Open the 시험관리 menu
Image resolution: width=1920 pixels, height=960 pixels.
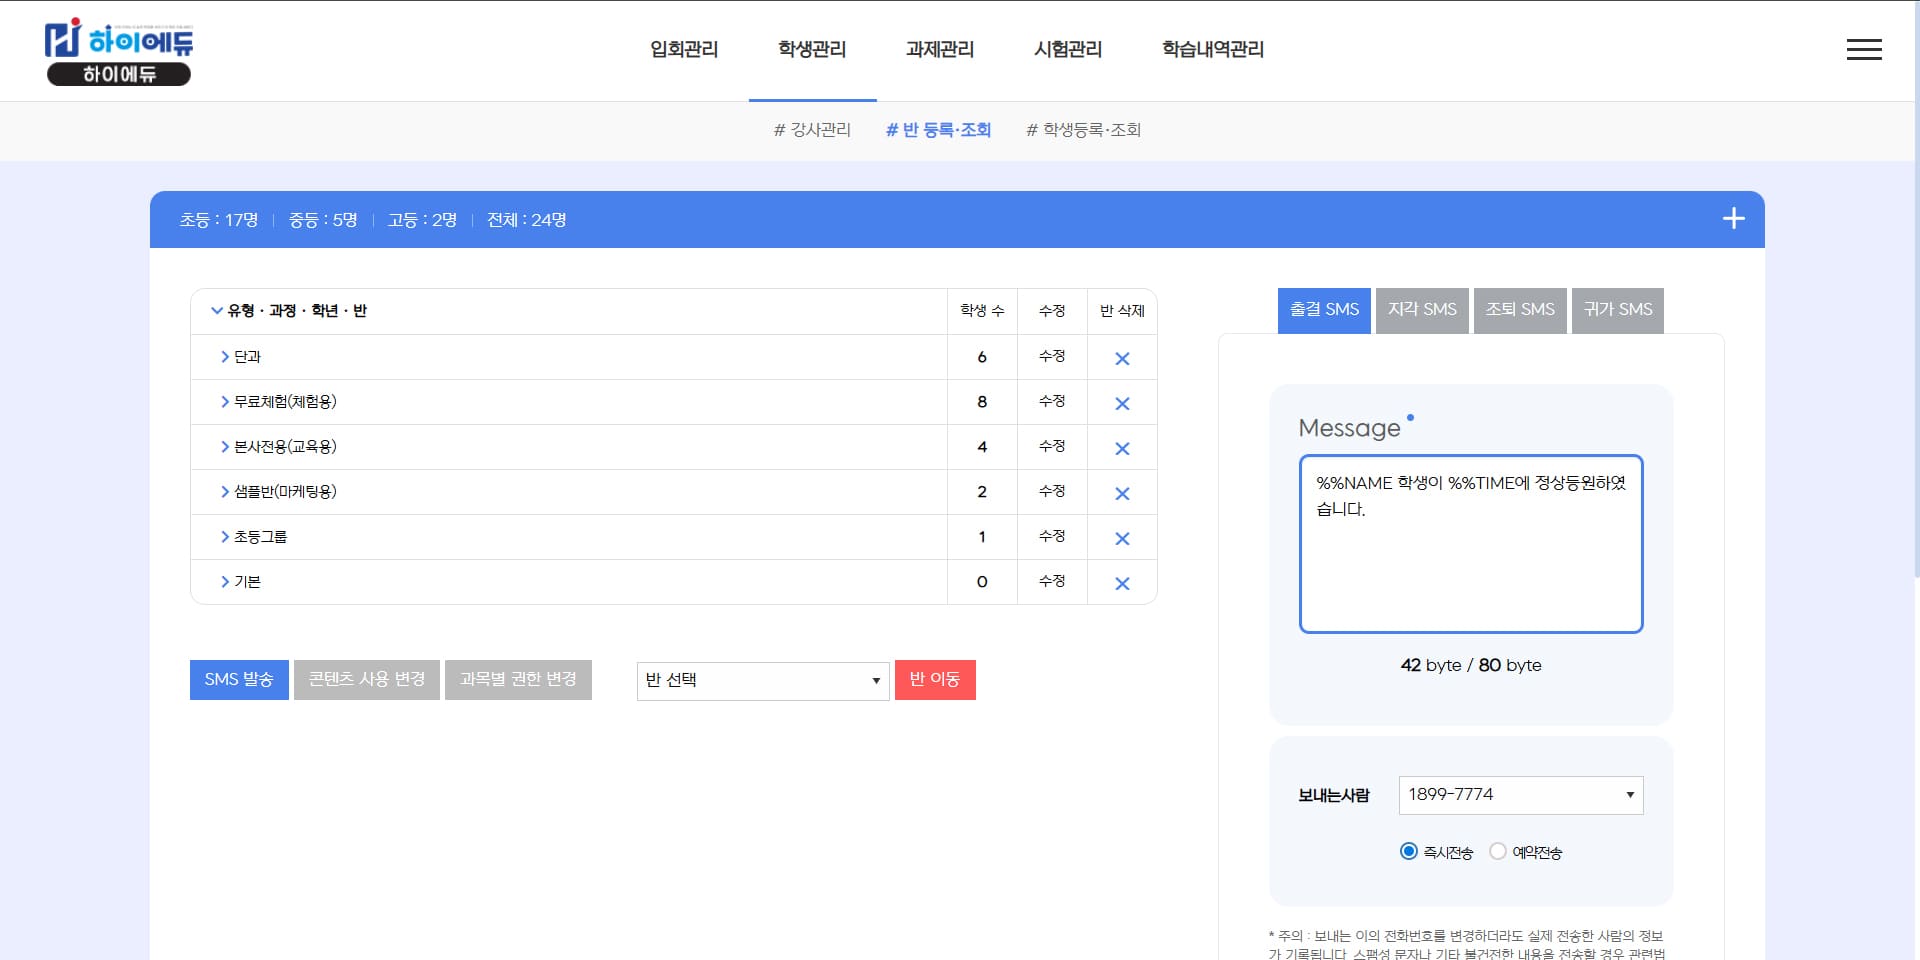click(1067, 49)
